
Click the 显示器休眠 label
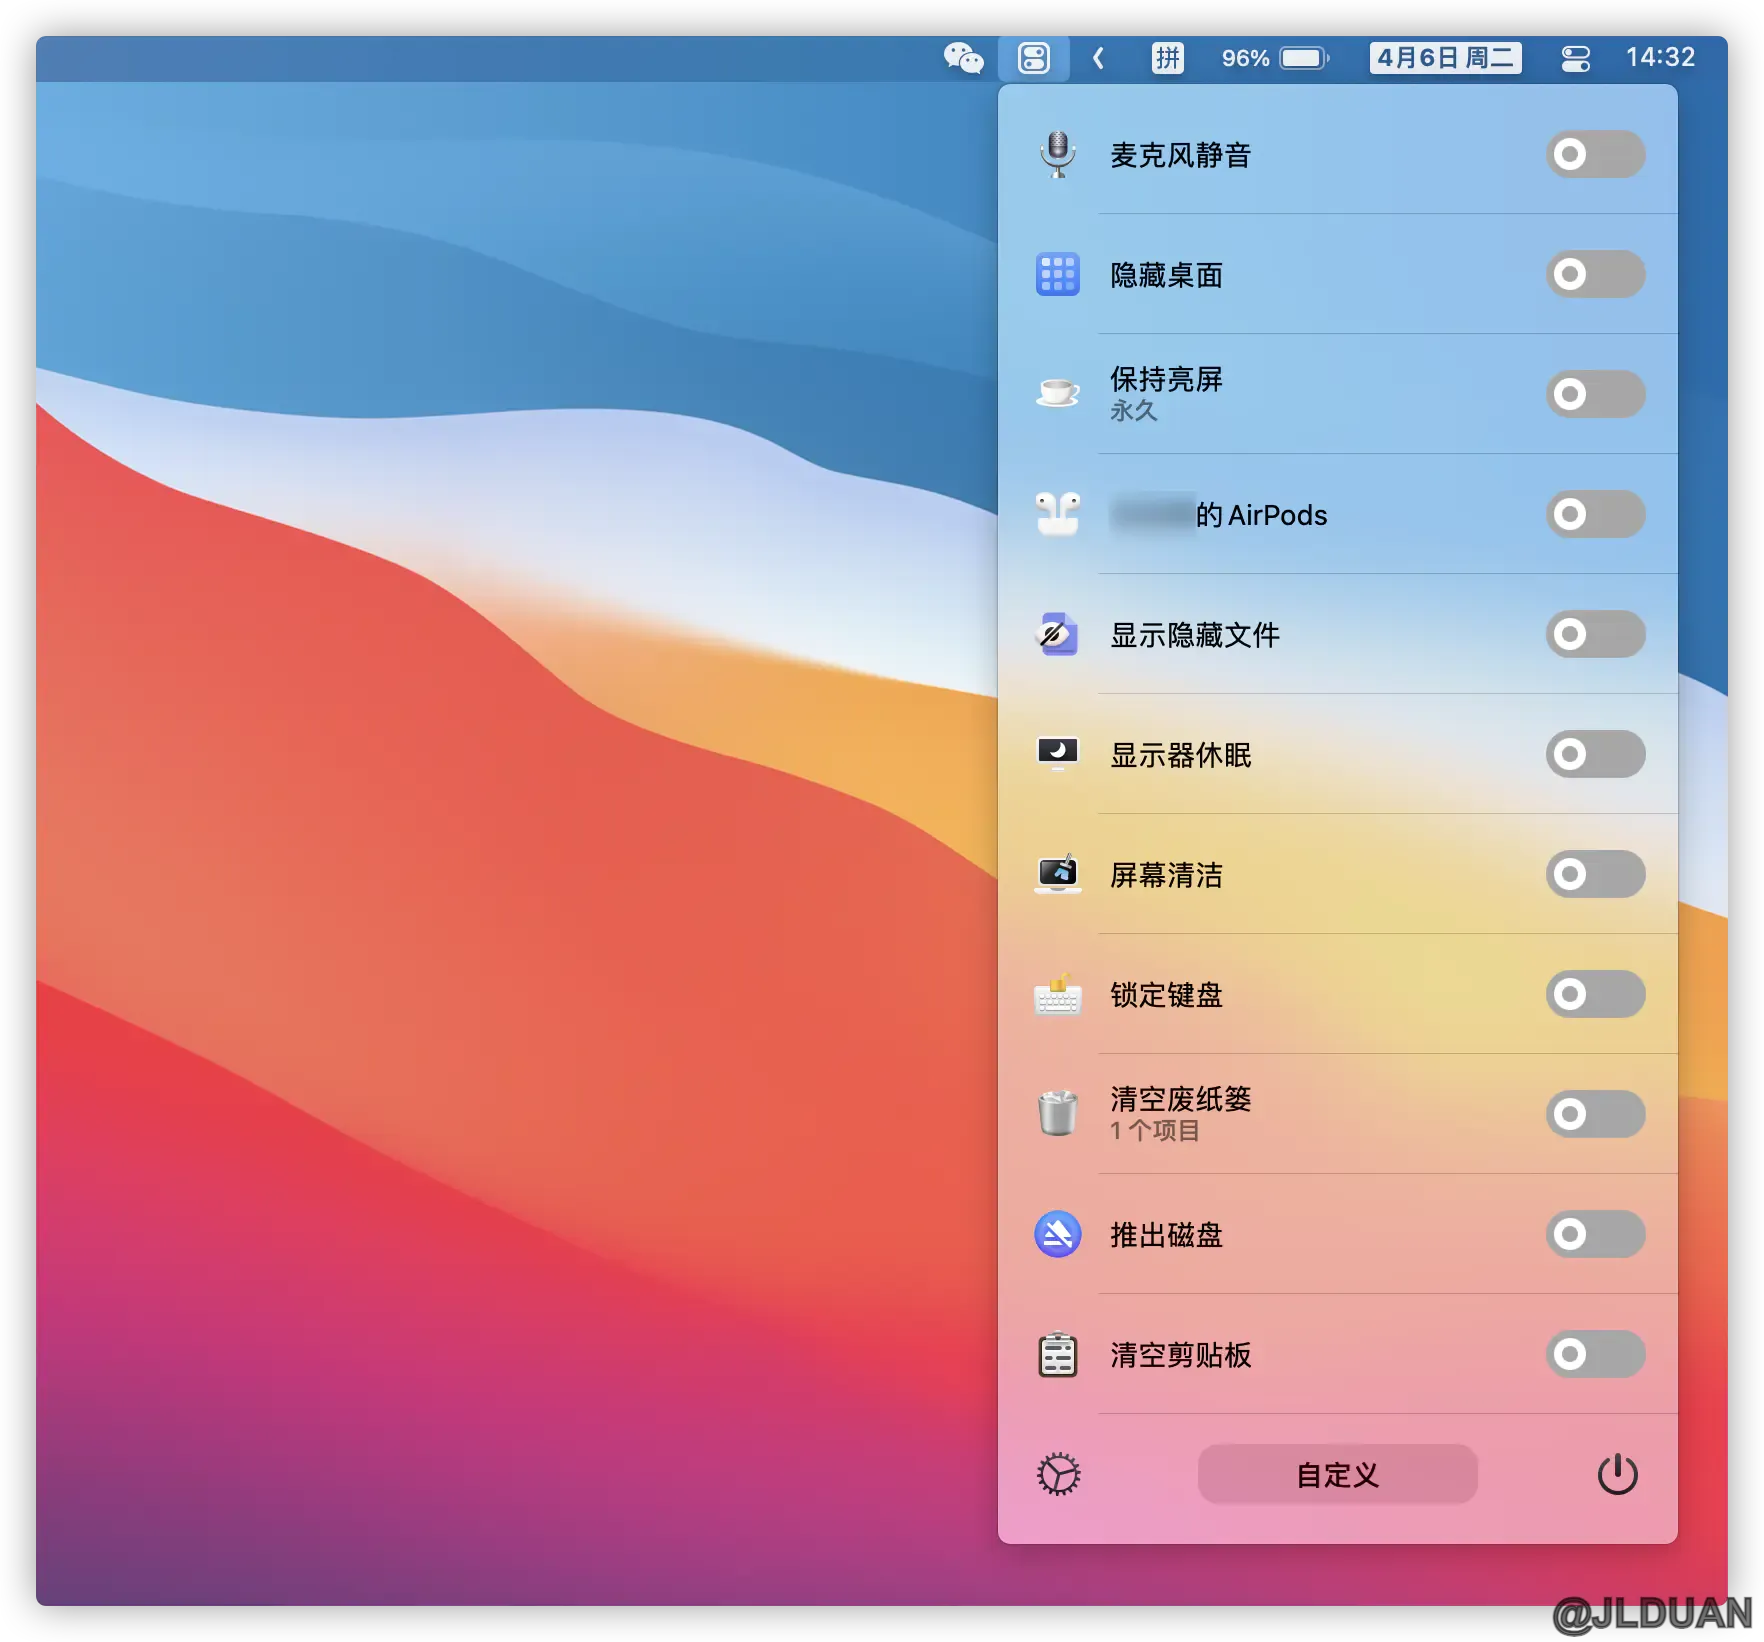coord(1180,755)
